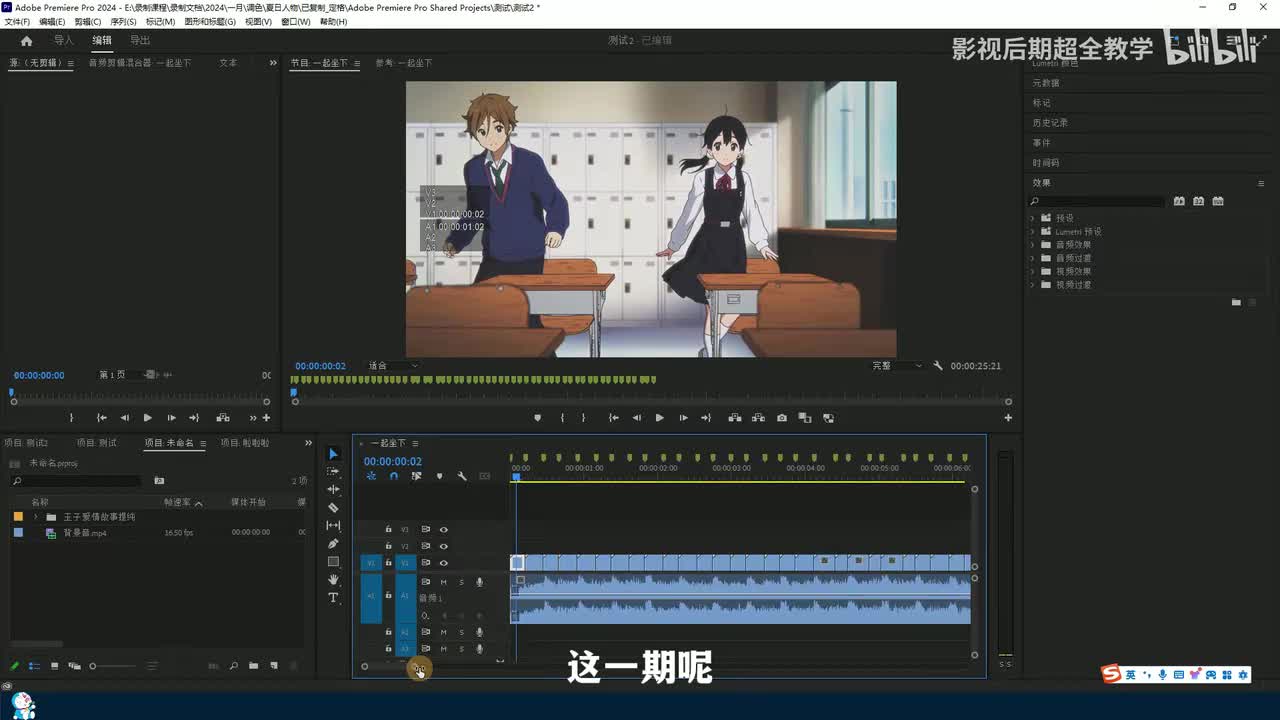This screenshot has height=720, width=1280.
Task: Click Lift button in program monitor
Action: (x=735, y=418)
